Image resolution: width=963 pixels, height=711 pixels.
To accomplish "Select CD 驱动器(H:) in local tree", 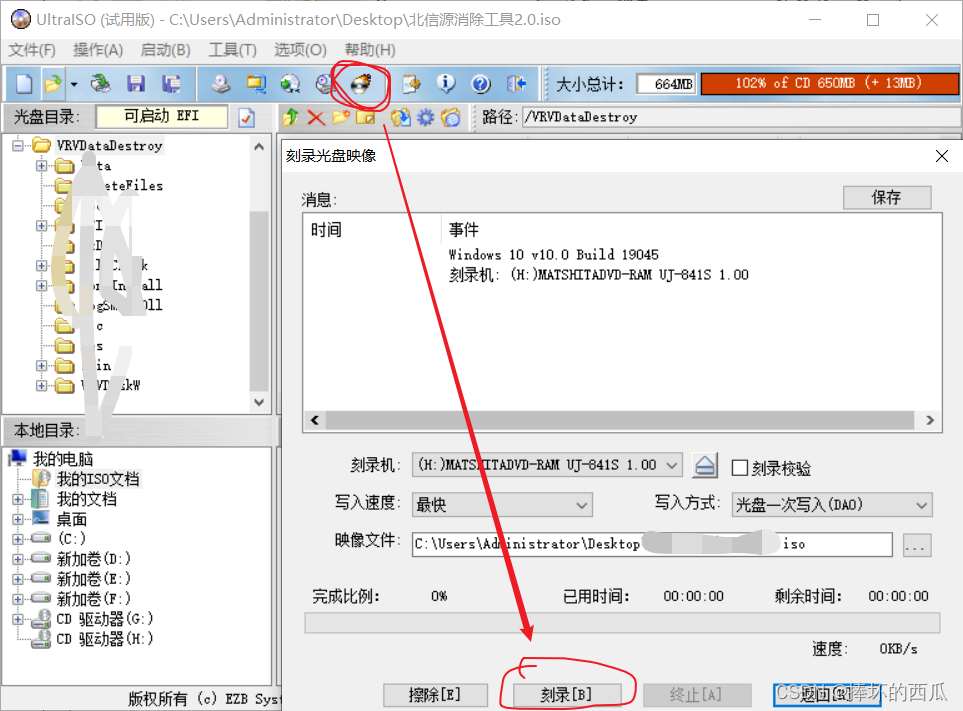I will point(104,639).
